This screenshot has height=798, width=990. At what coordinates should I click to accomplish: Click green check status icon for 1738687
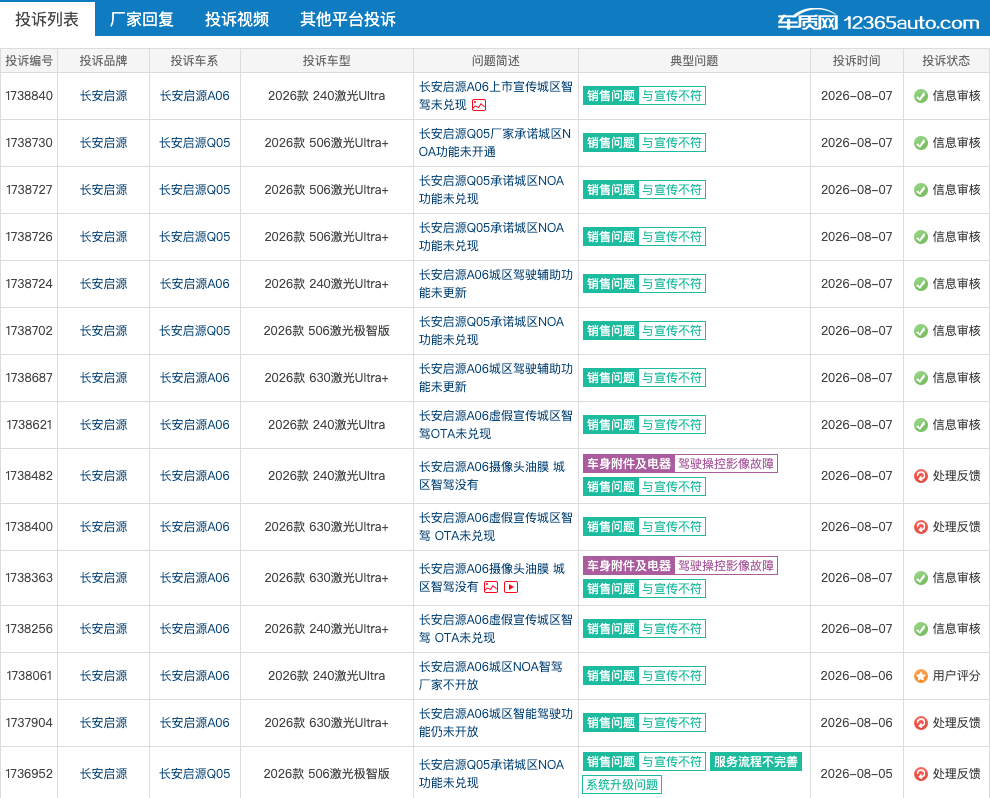(x=921, y=378)
